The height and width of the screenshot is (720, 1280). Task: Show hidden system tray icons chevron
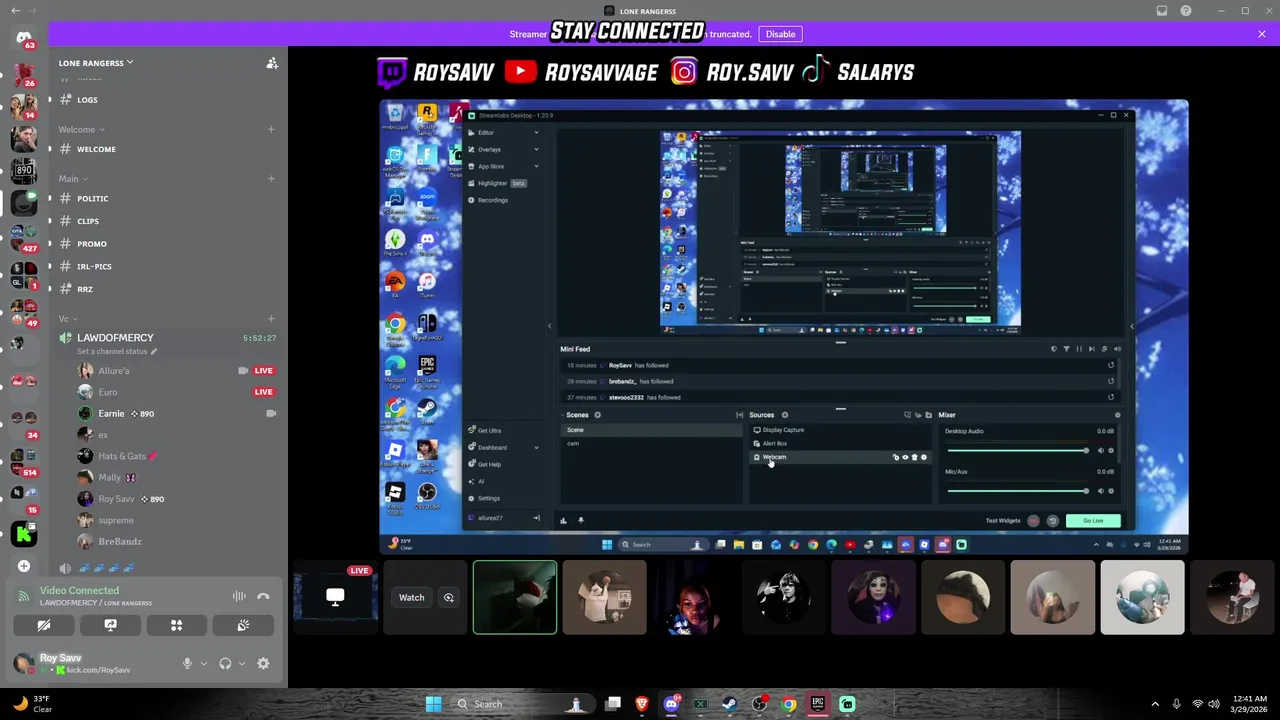1155,704
